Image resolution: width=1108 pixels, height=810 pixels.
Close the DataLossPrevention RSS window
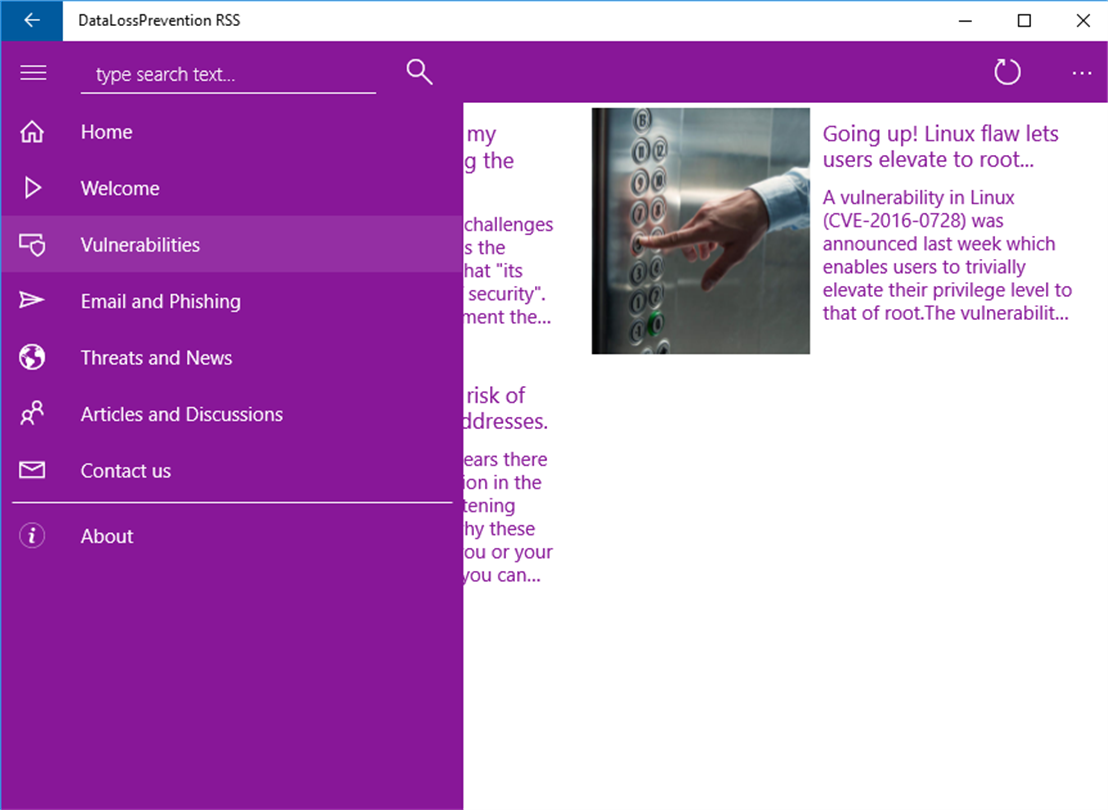[x=1083, y=20]
